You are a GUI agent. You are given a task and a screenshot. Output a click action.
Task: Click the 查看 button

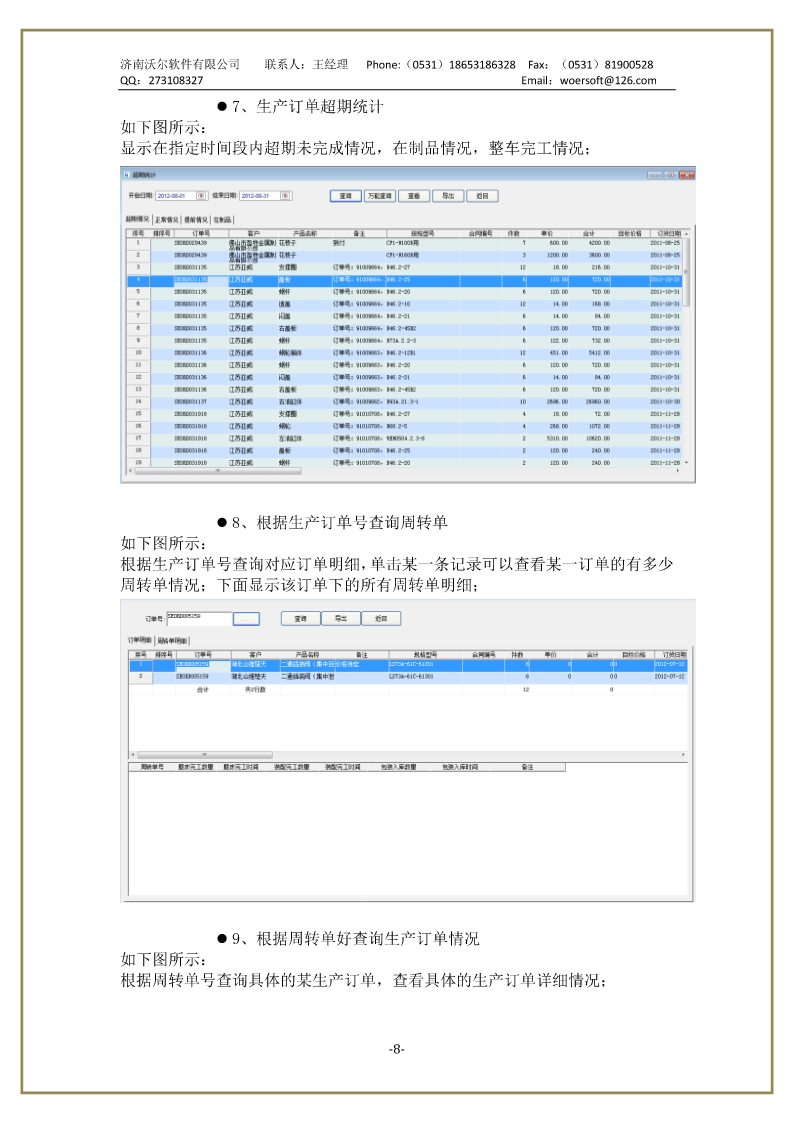click(x=414, y=196)
